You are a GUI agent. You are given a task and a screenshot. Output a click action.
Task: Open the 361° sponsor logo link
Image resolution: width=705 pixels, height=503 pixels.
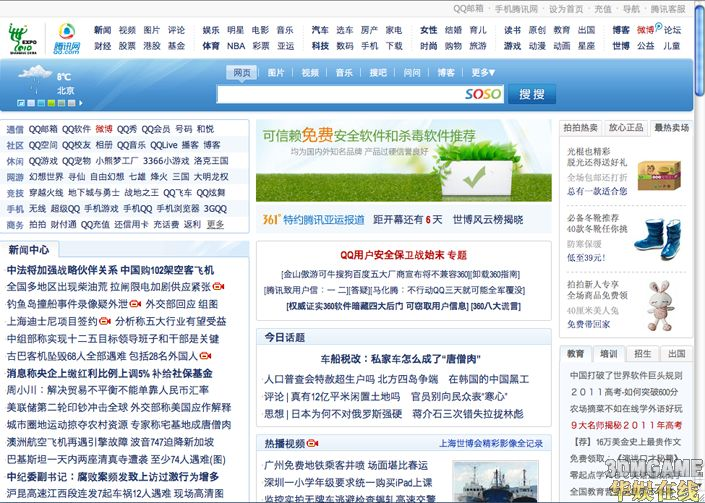[272, 219]
